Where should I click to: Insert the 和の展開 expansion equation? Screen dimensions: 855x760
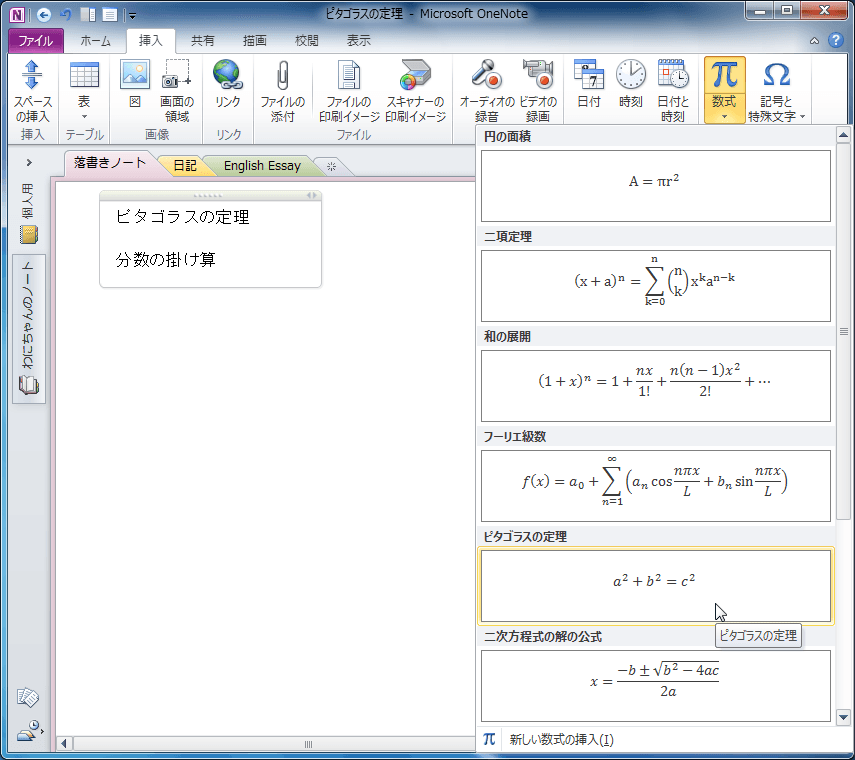pos(655,385)
